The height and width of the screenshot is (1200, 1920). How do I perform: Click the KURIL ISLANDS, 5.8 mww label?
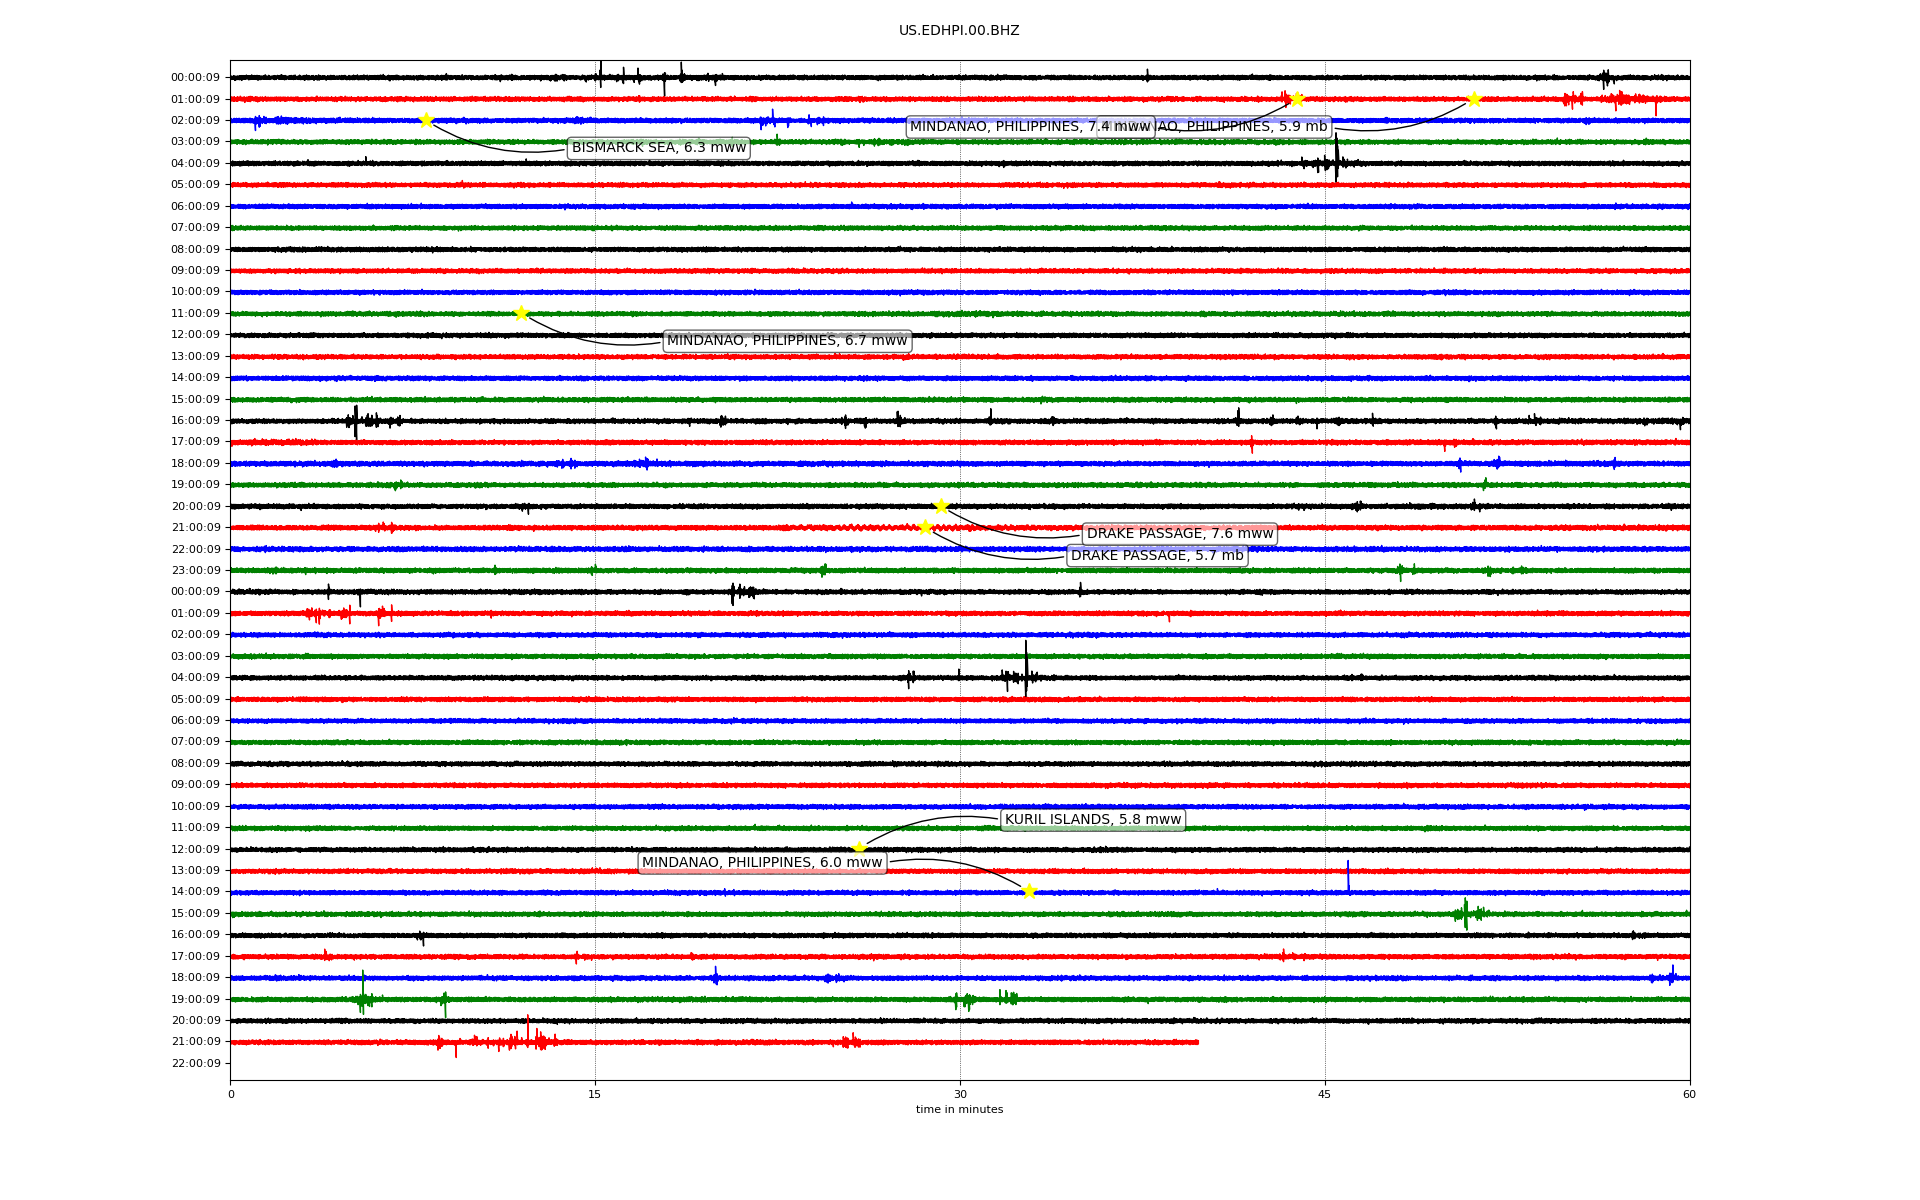point(1092,820)
